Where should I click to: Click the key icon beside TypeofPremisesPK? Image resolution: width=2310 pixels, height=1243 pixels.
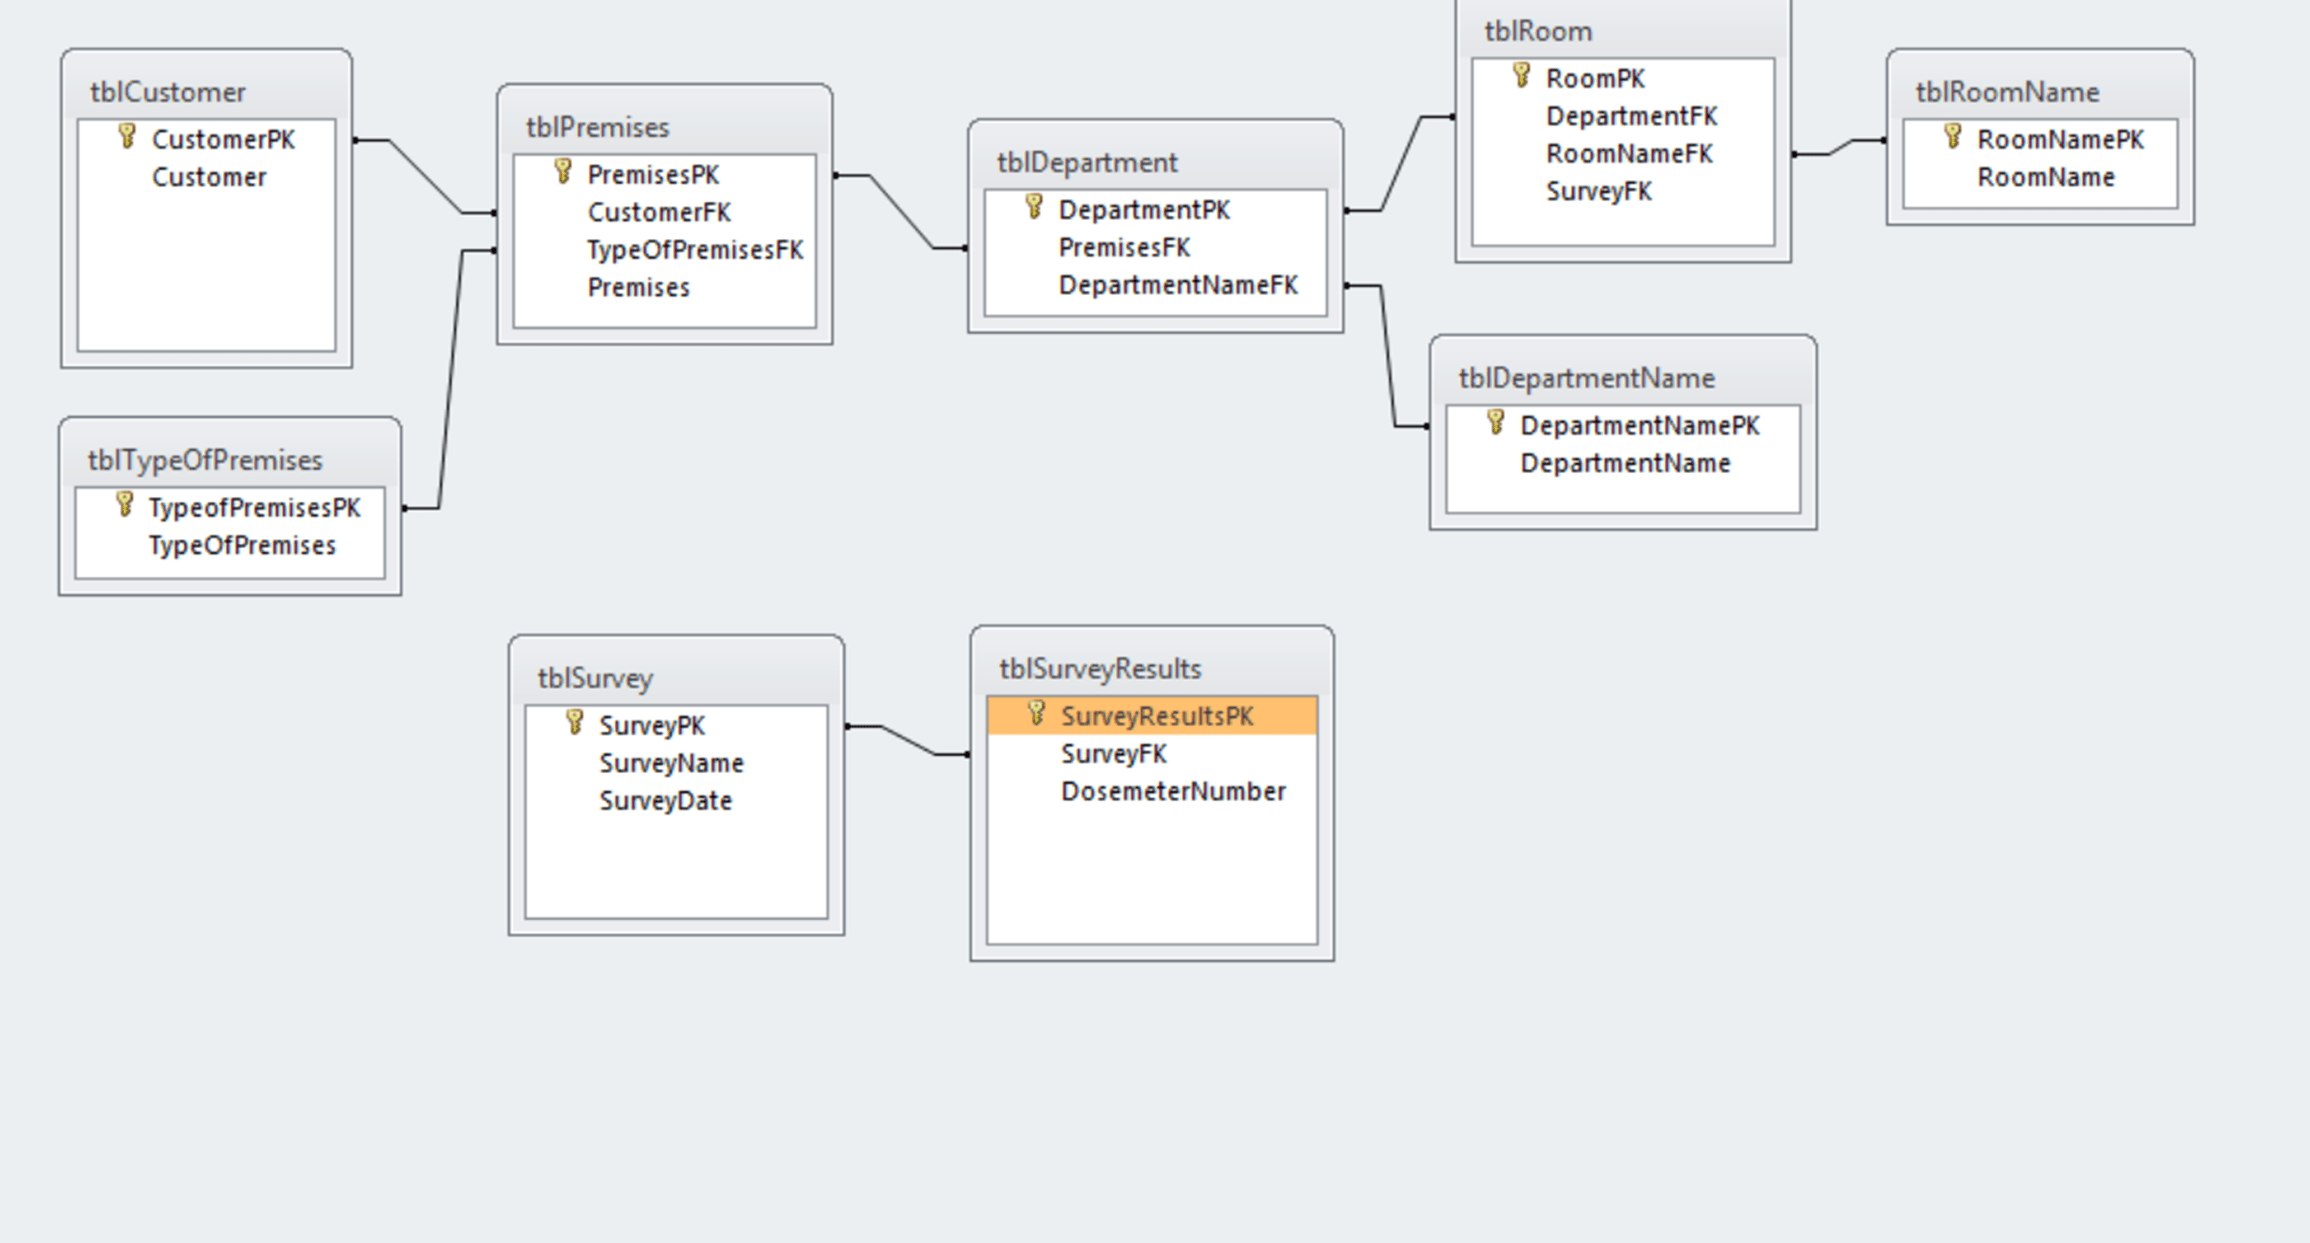click(124, 505)
